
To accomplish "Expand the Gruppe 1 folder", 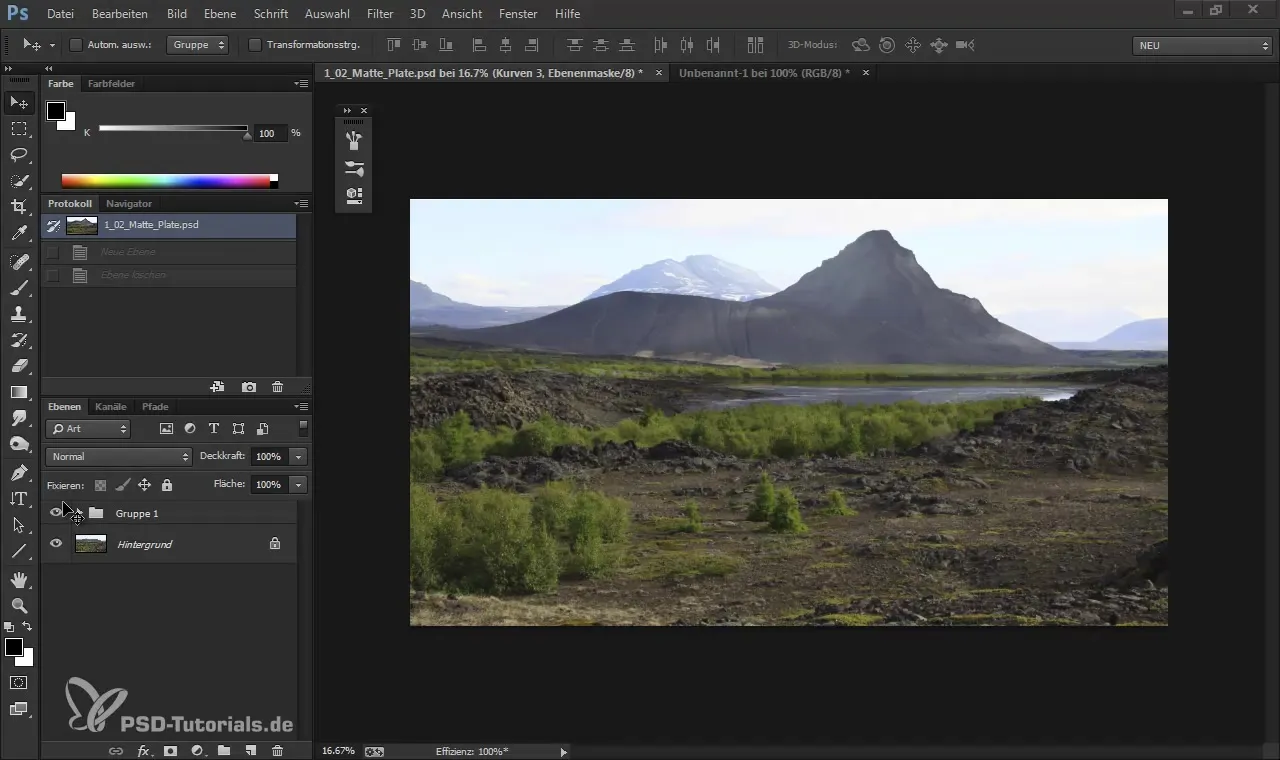I will (x=78, y=513).
